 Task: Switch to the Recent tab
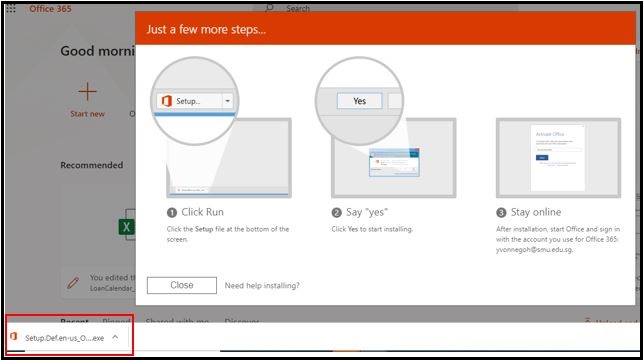click(74, 321)
